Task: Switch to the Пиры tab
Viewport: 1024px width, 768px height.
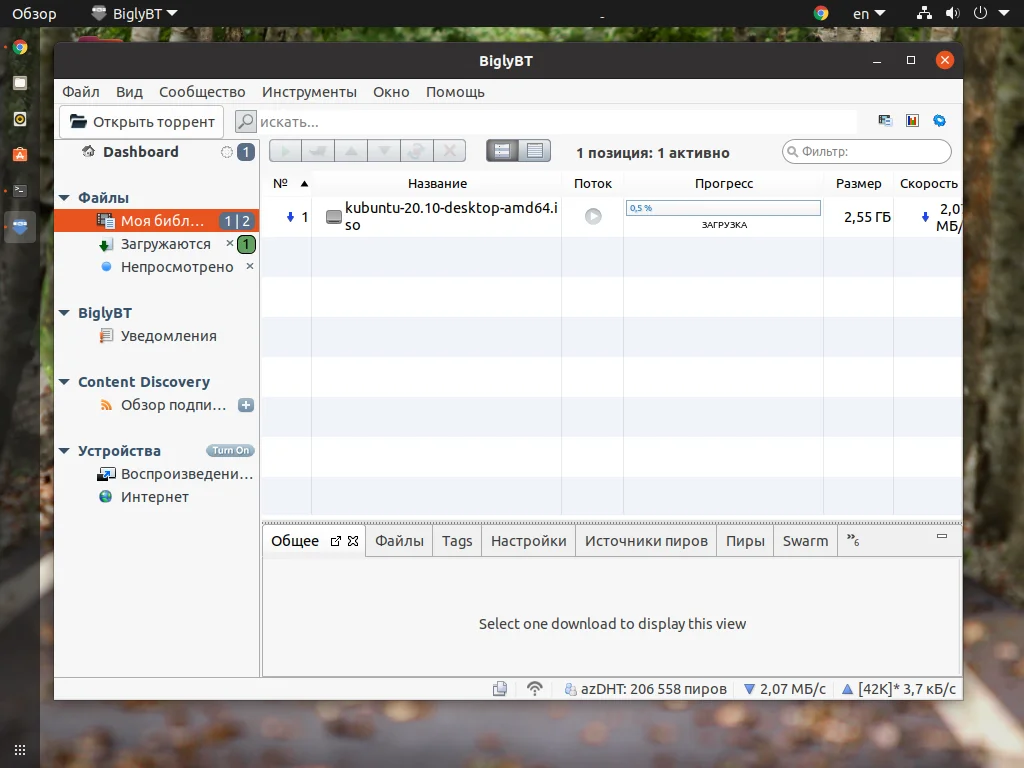Action: 745,541
